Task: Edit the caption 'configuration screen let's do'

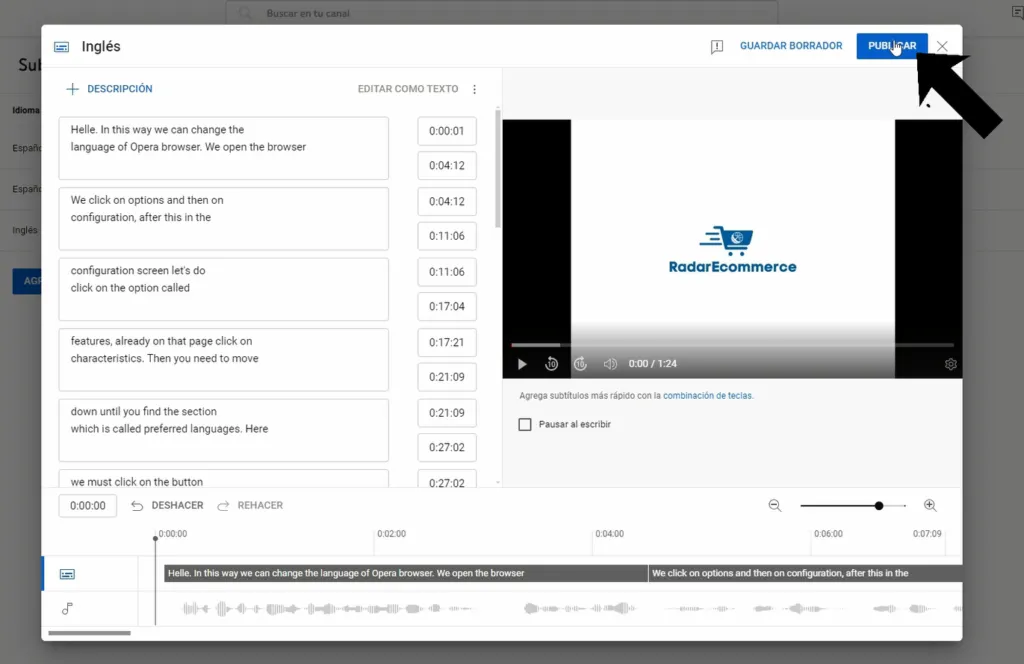Action: 223,289
